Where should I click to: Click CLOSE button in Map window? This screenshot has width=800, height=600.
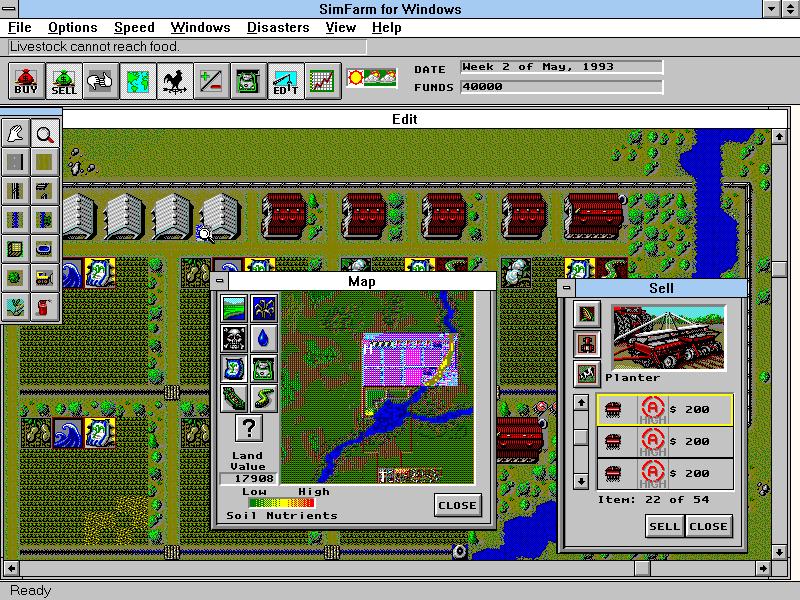click(x=458, y=505)
